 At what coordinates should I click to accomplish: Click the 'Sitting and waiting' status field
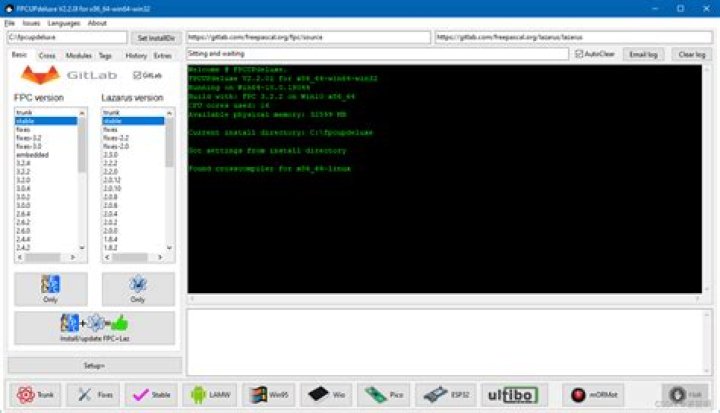point(377,54)
